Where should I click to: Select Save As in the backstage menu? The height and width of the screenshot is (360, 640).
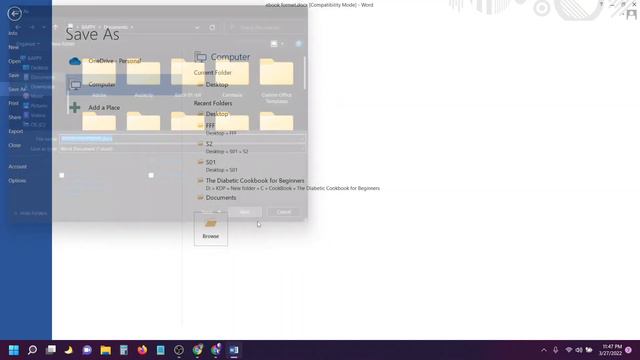click(17, 89)
